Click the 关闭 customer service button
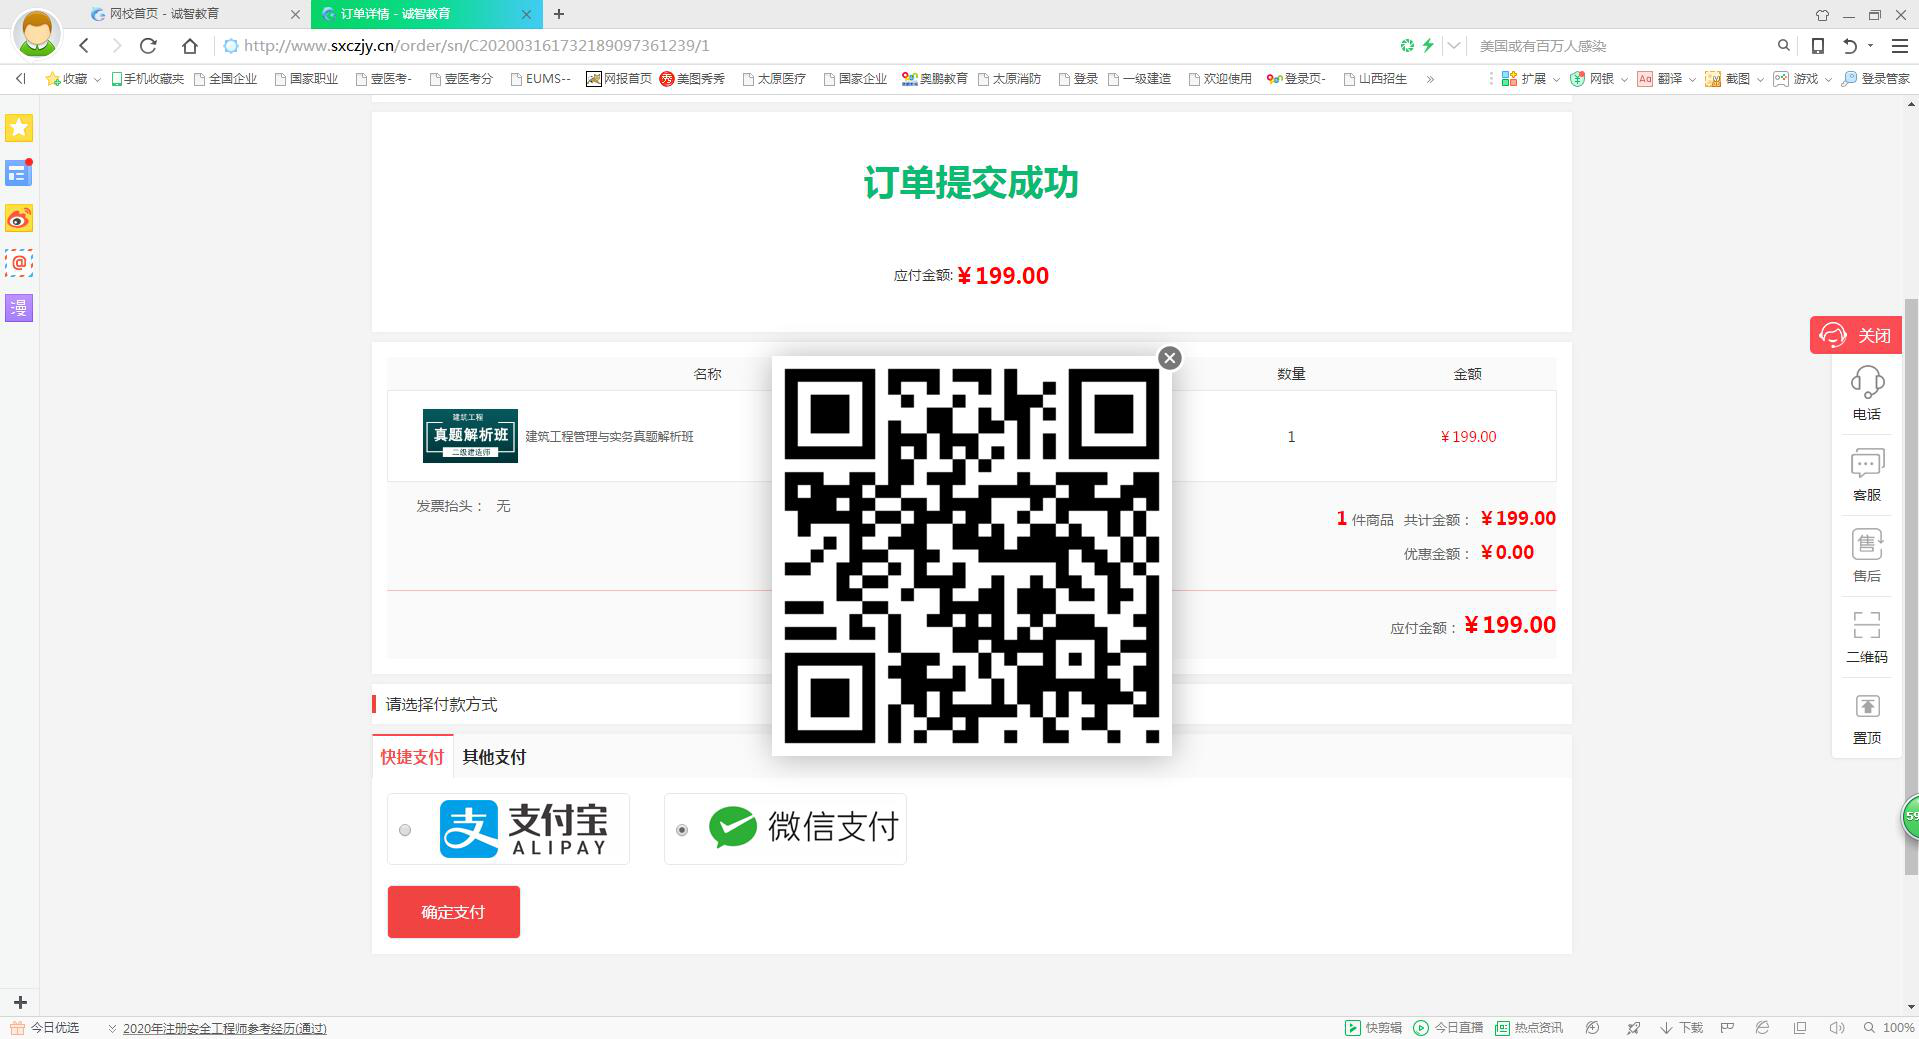Viewport: 1919px width, 1039px height. coord(1856,335)
